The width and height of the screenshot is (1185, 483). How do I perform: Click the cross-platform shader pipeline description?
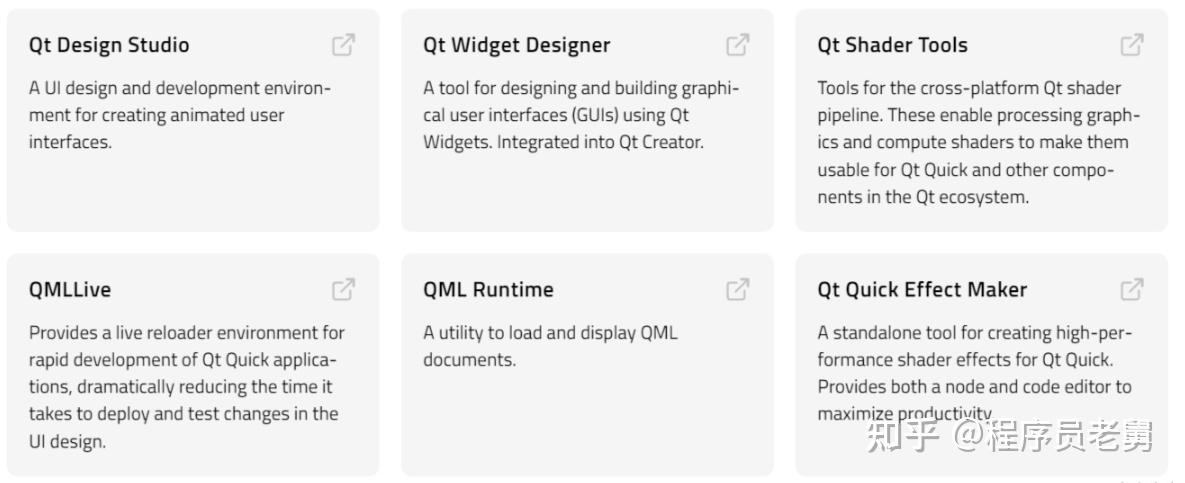tap(977, 142)
